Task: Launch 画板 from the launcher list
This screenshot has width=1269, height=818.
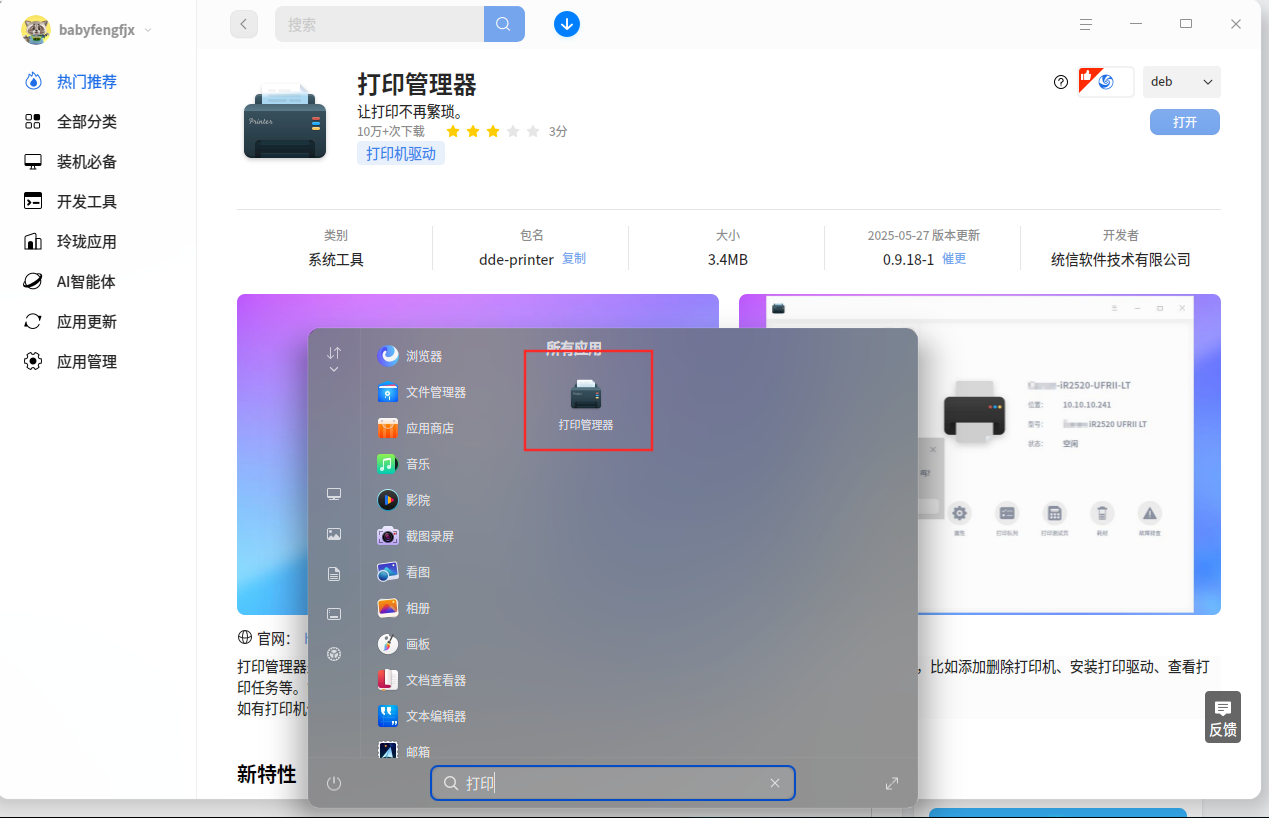Action: pos(404,644)
